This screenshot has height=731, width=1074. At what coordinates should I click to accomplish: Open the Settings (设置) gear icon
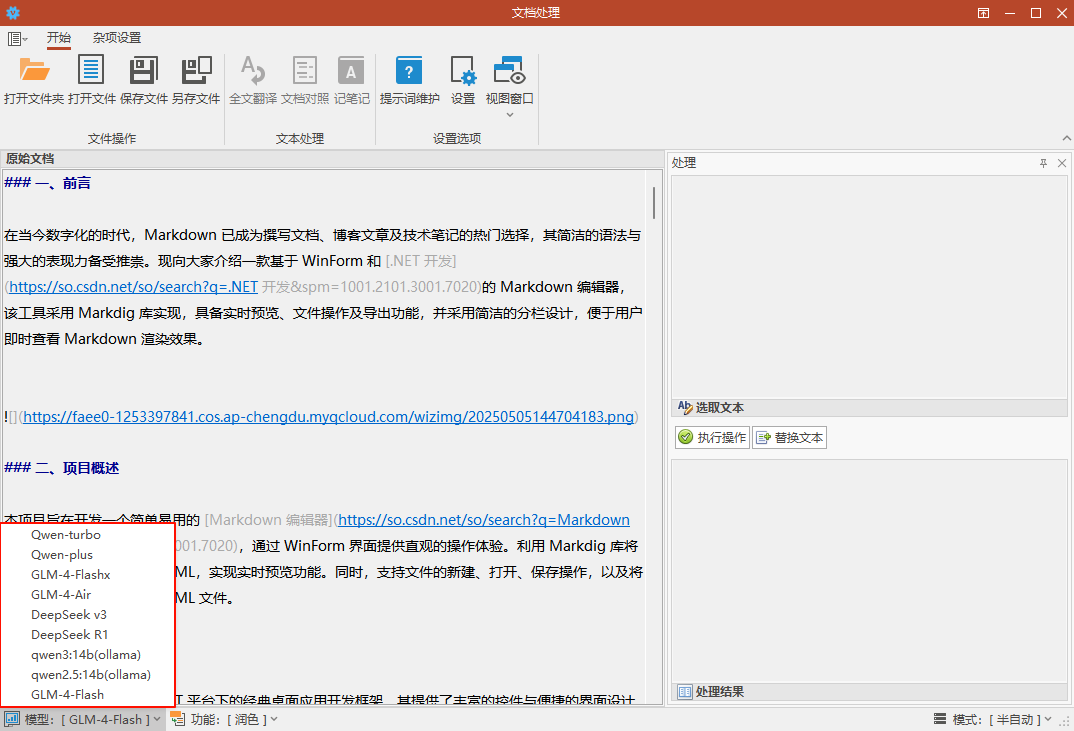point(463,71)
